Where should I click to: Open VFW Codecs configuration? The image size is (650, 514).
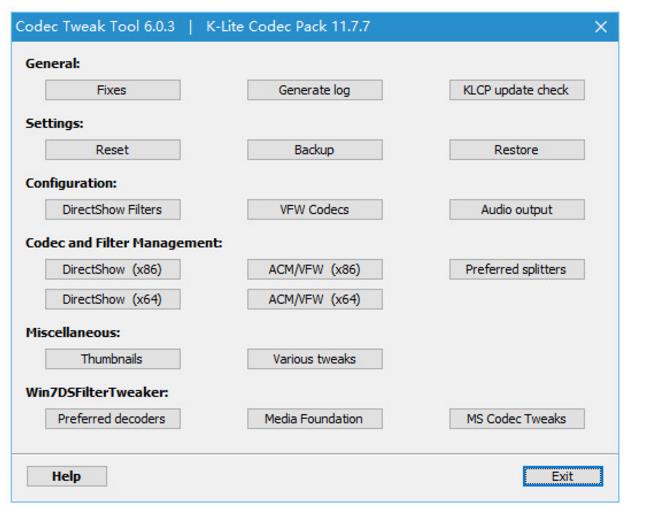314,210
